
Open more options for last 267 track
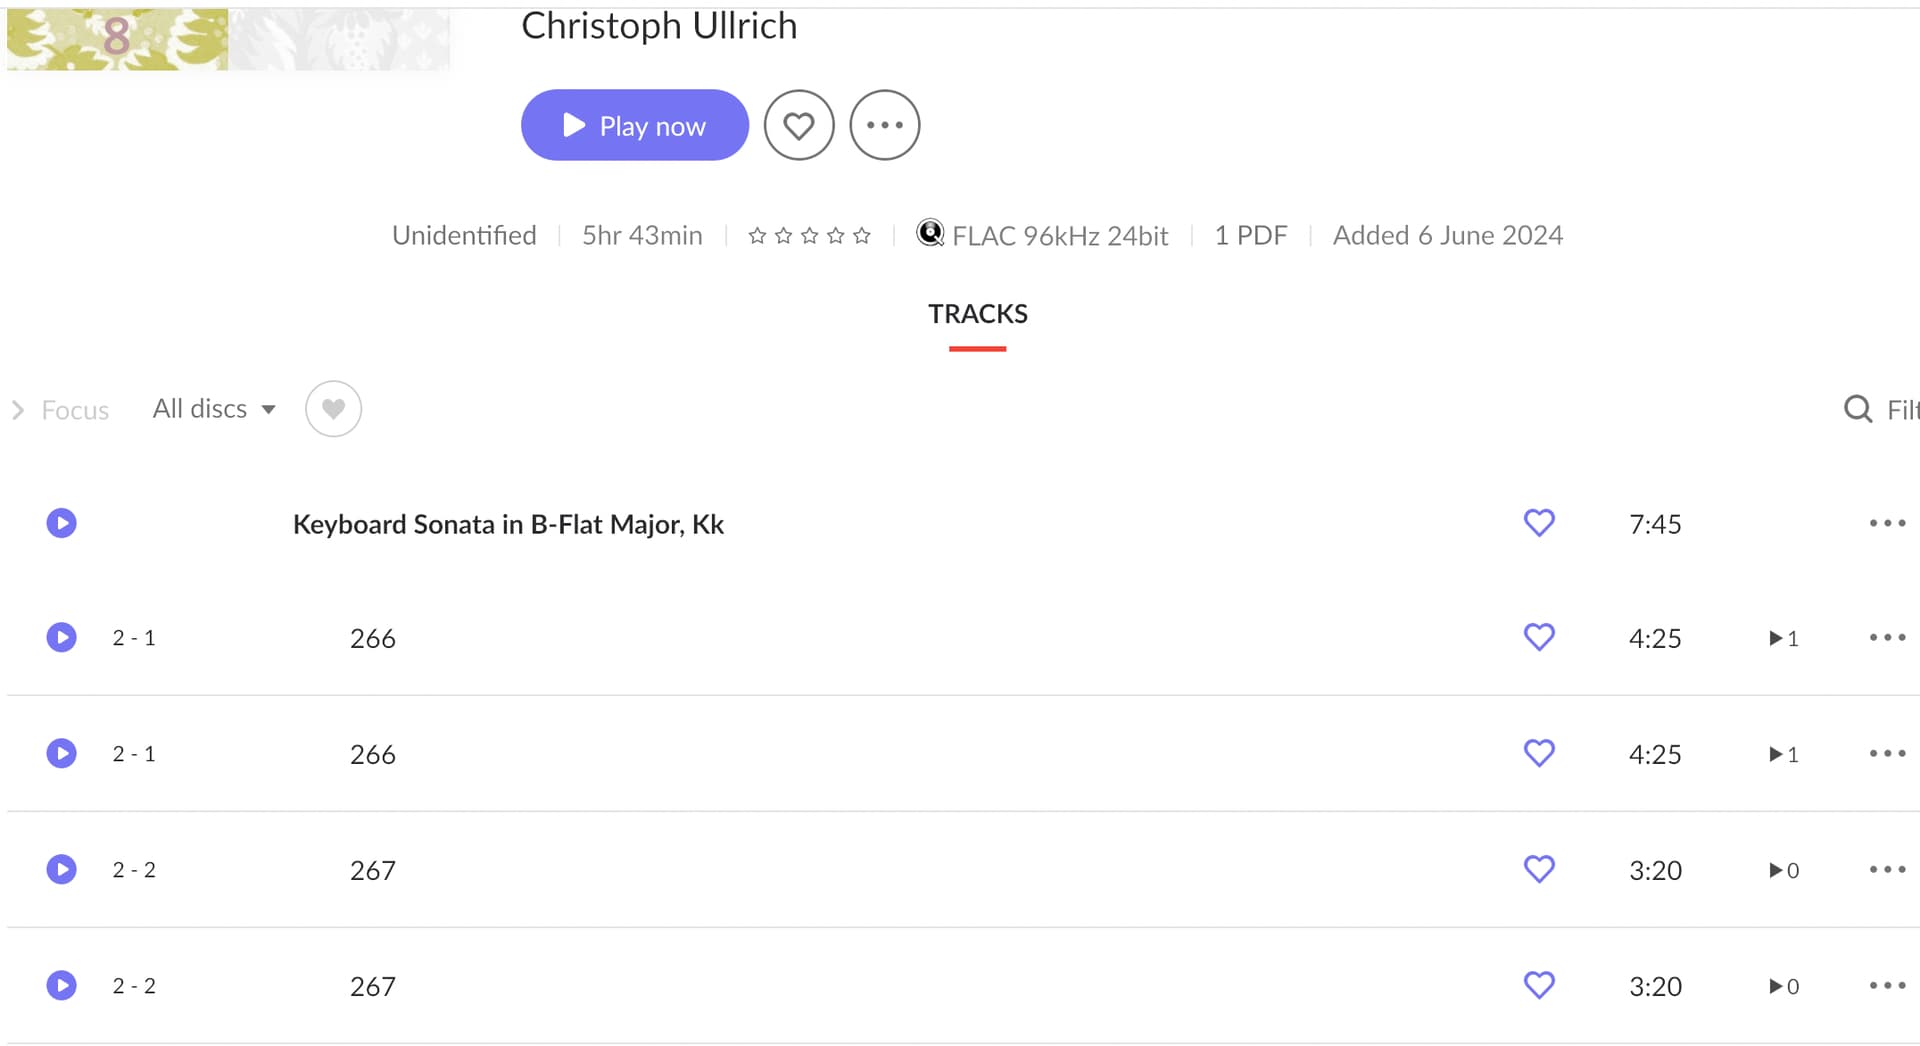pos(1887,985)
